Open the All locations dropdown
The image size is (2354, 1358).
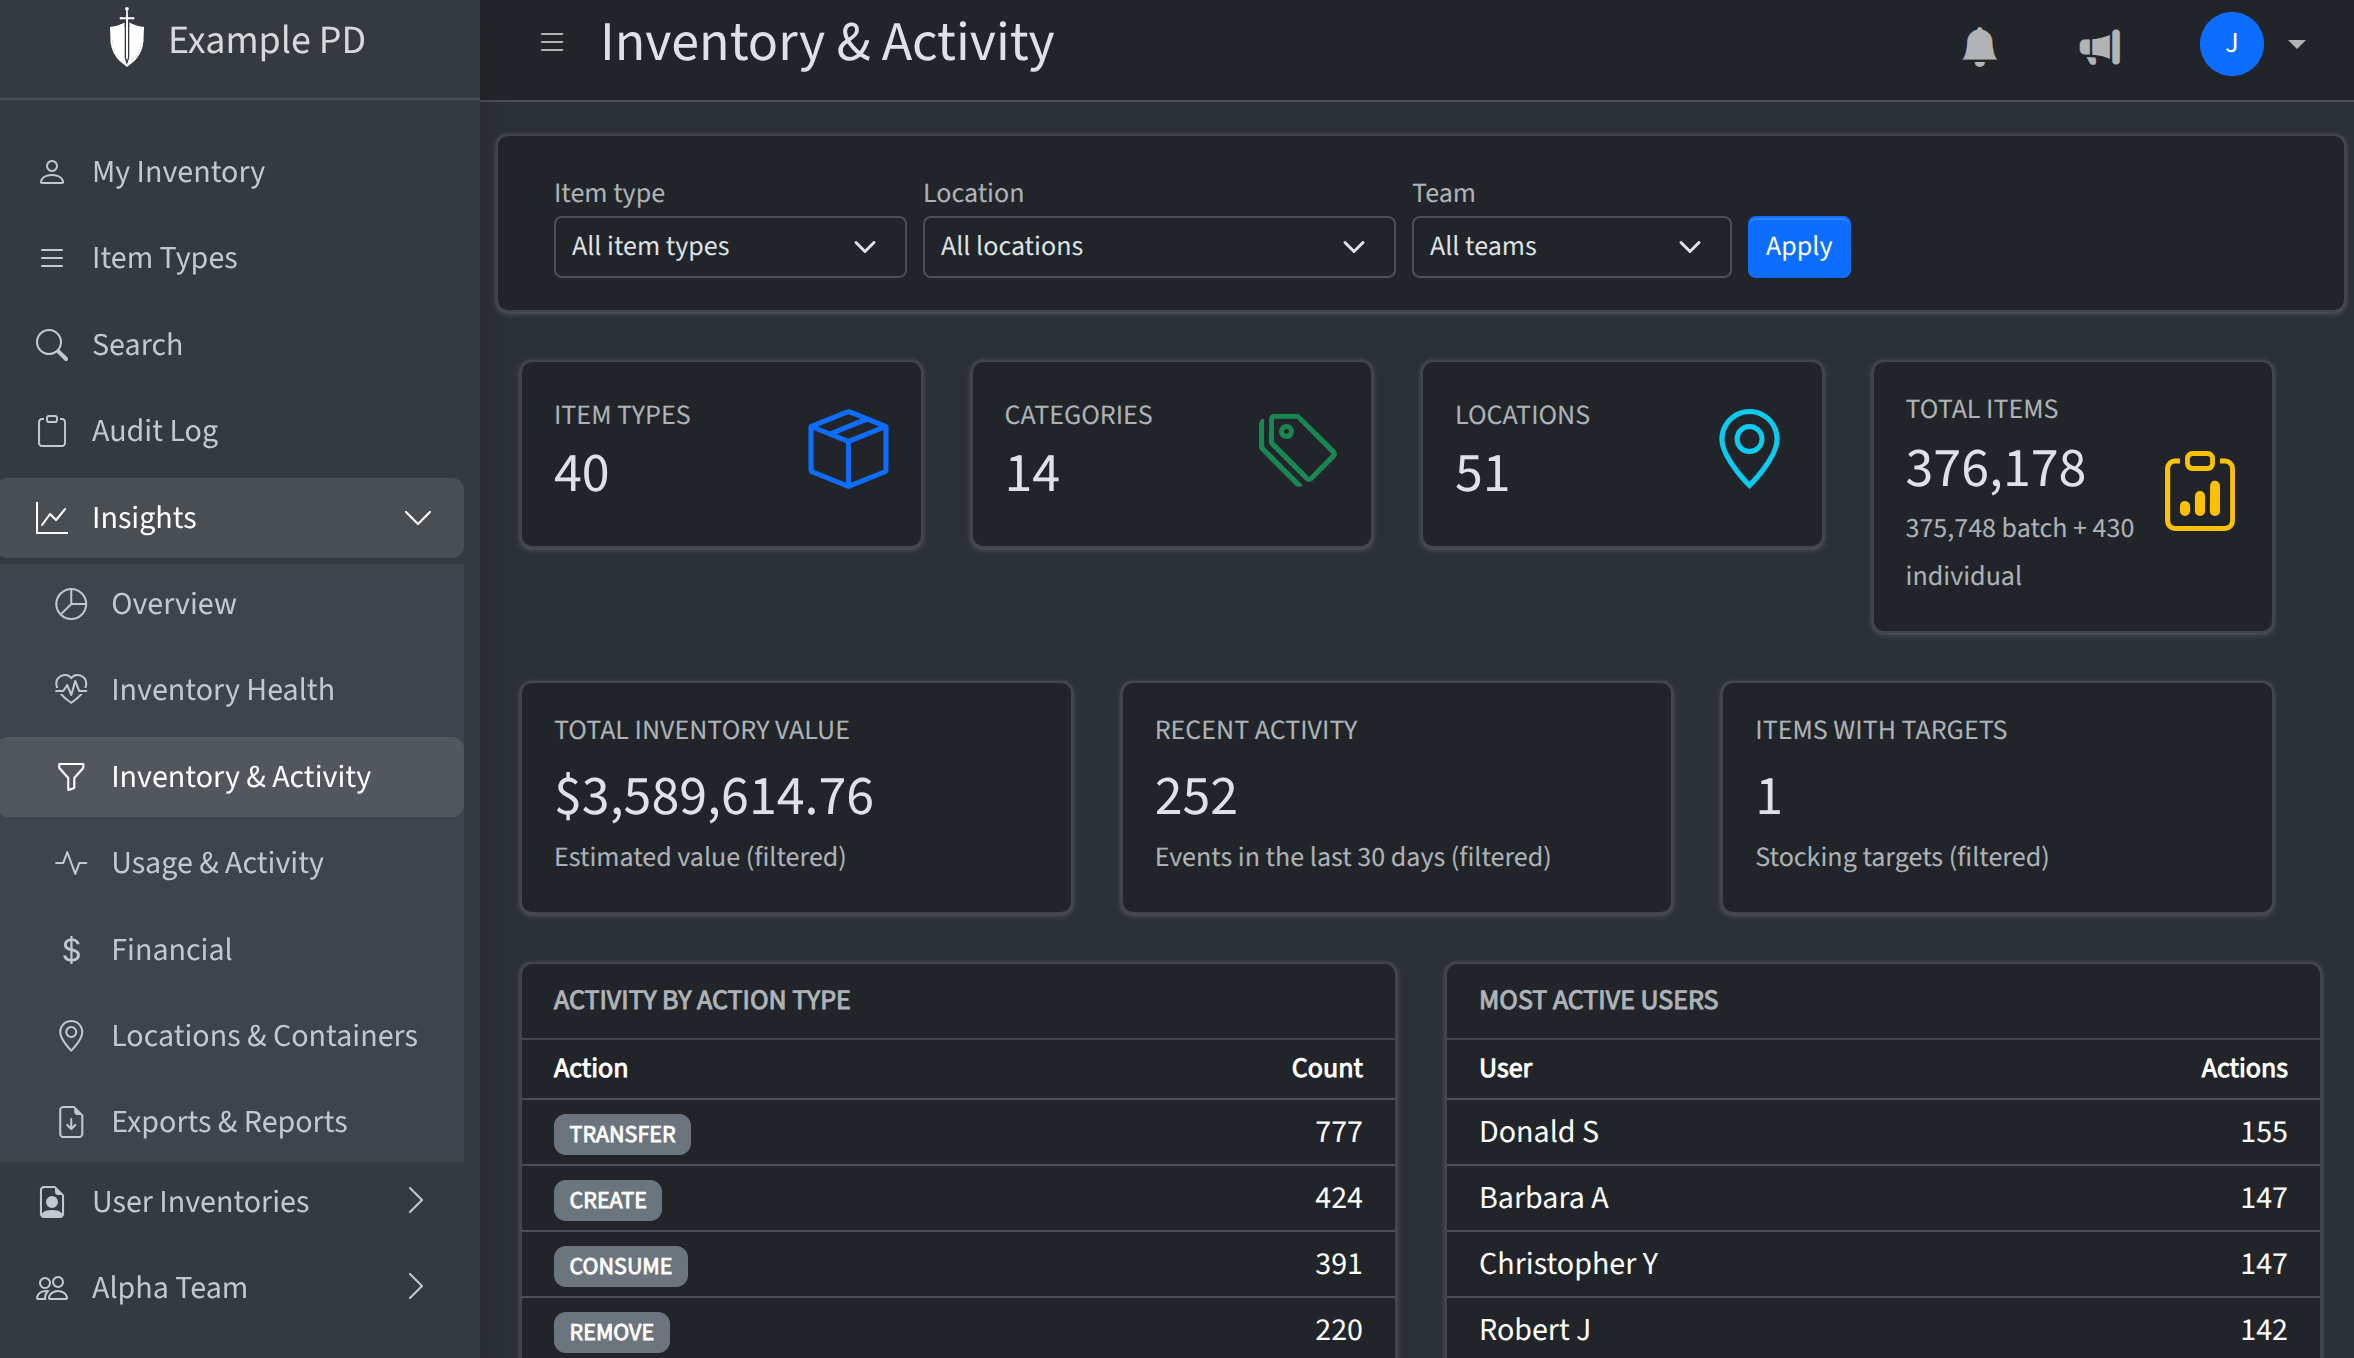pyautogui.click(x=1157, y=246)
